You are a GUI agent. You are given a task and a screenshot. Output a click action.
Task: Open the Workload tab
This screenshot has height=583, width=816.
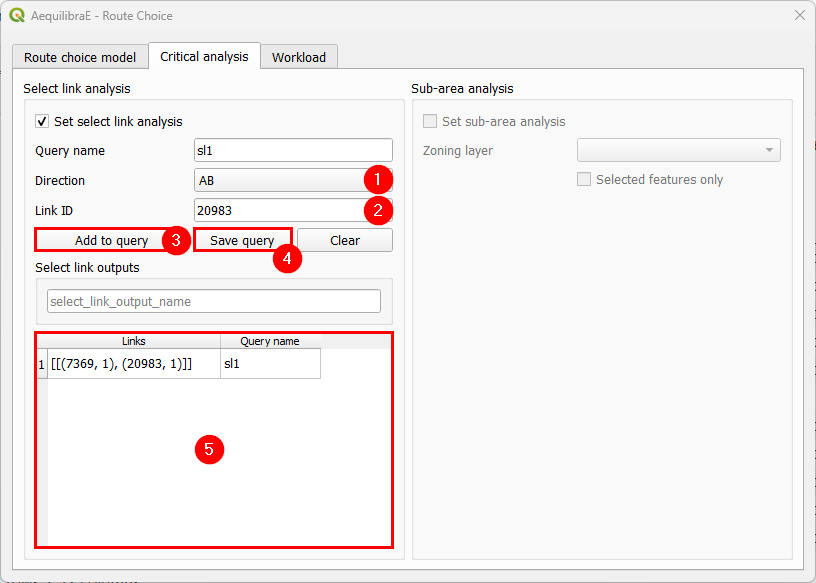[x=299, y=57]
